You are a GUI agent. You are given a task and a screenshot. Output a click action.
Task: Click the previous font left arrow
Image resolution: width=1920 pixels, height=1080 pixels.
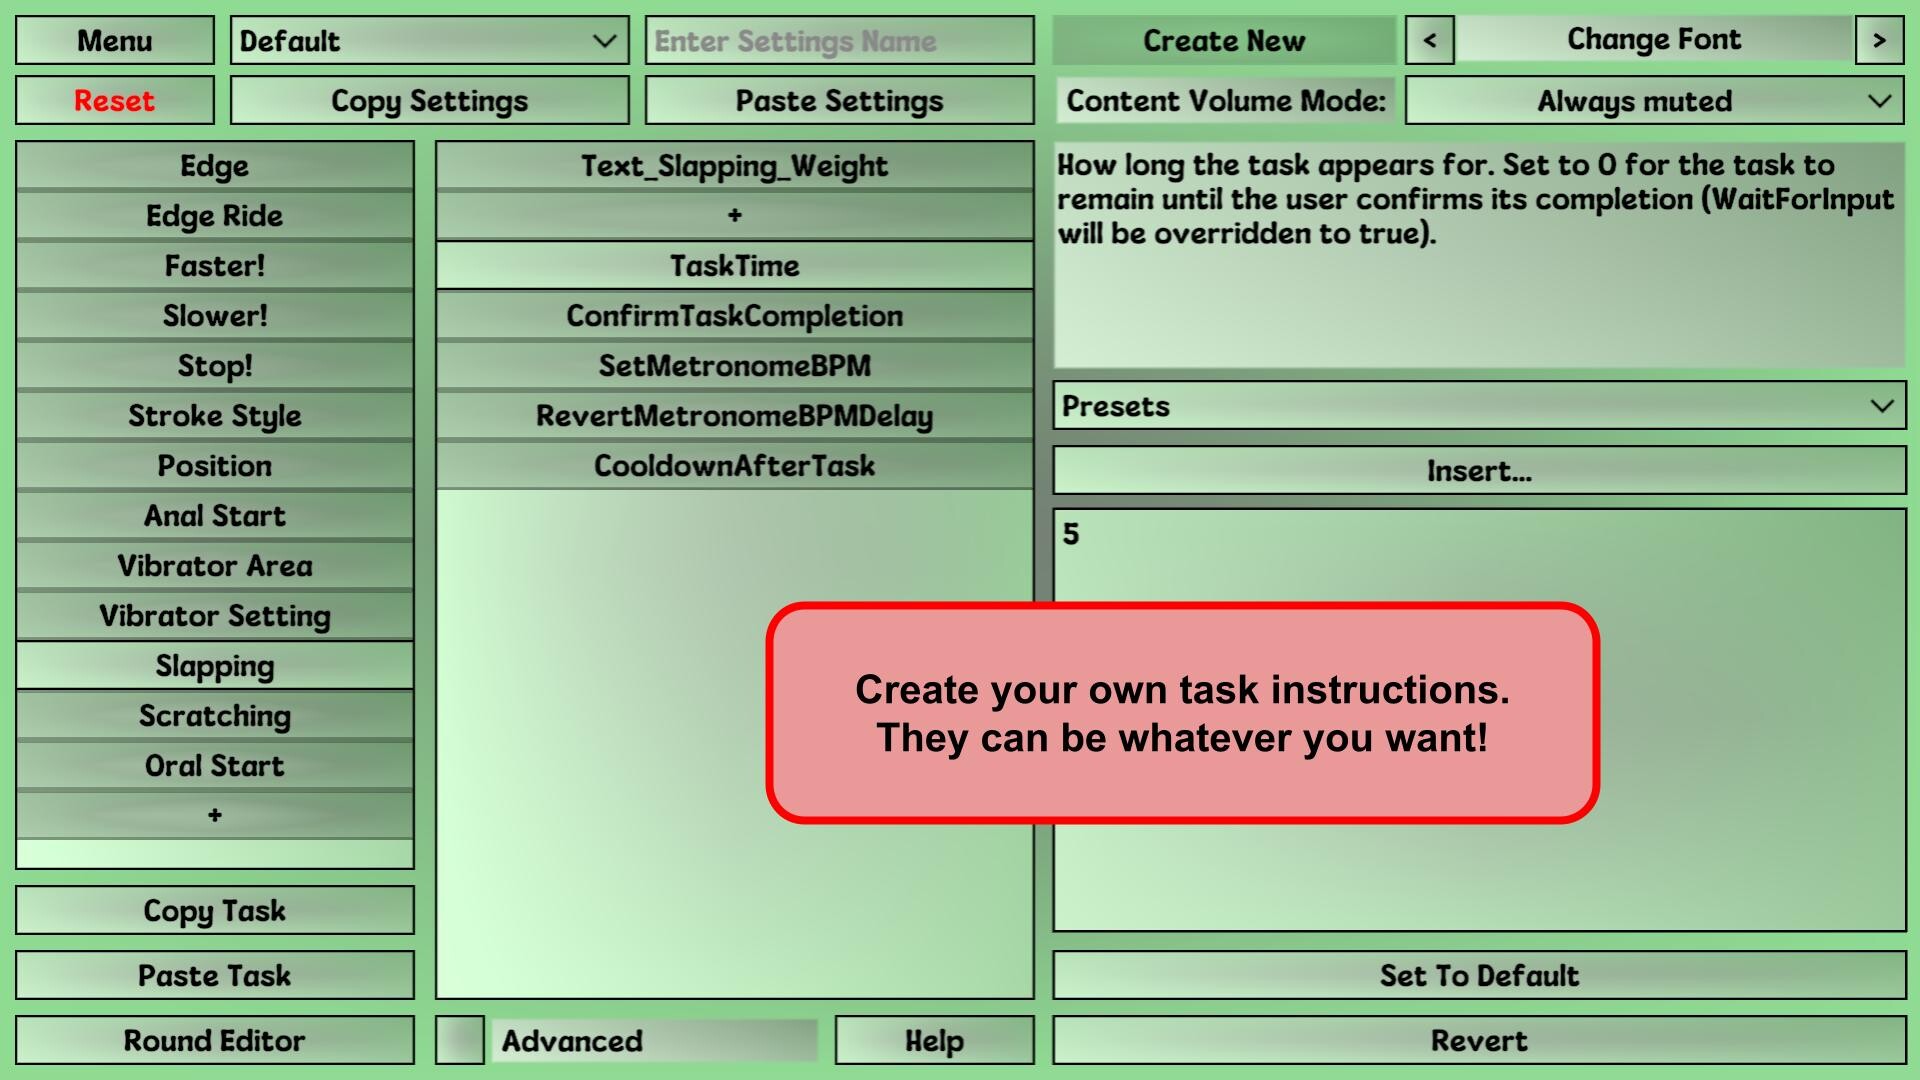tap(1429, 40)
